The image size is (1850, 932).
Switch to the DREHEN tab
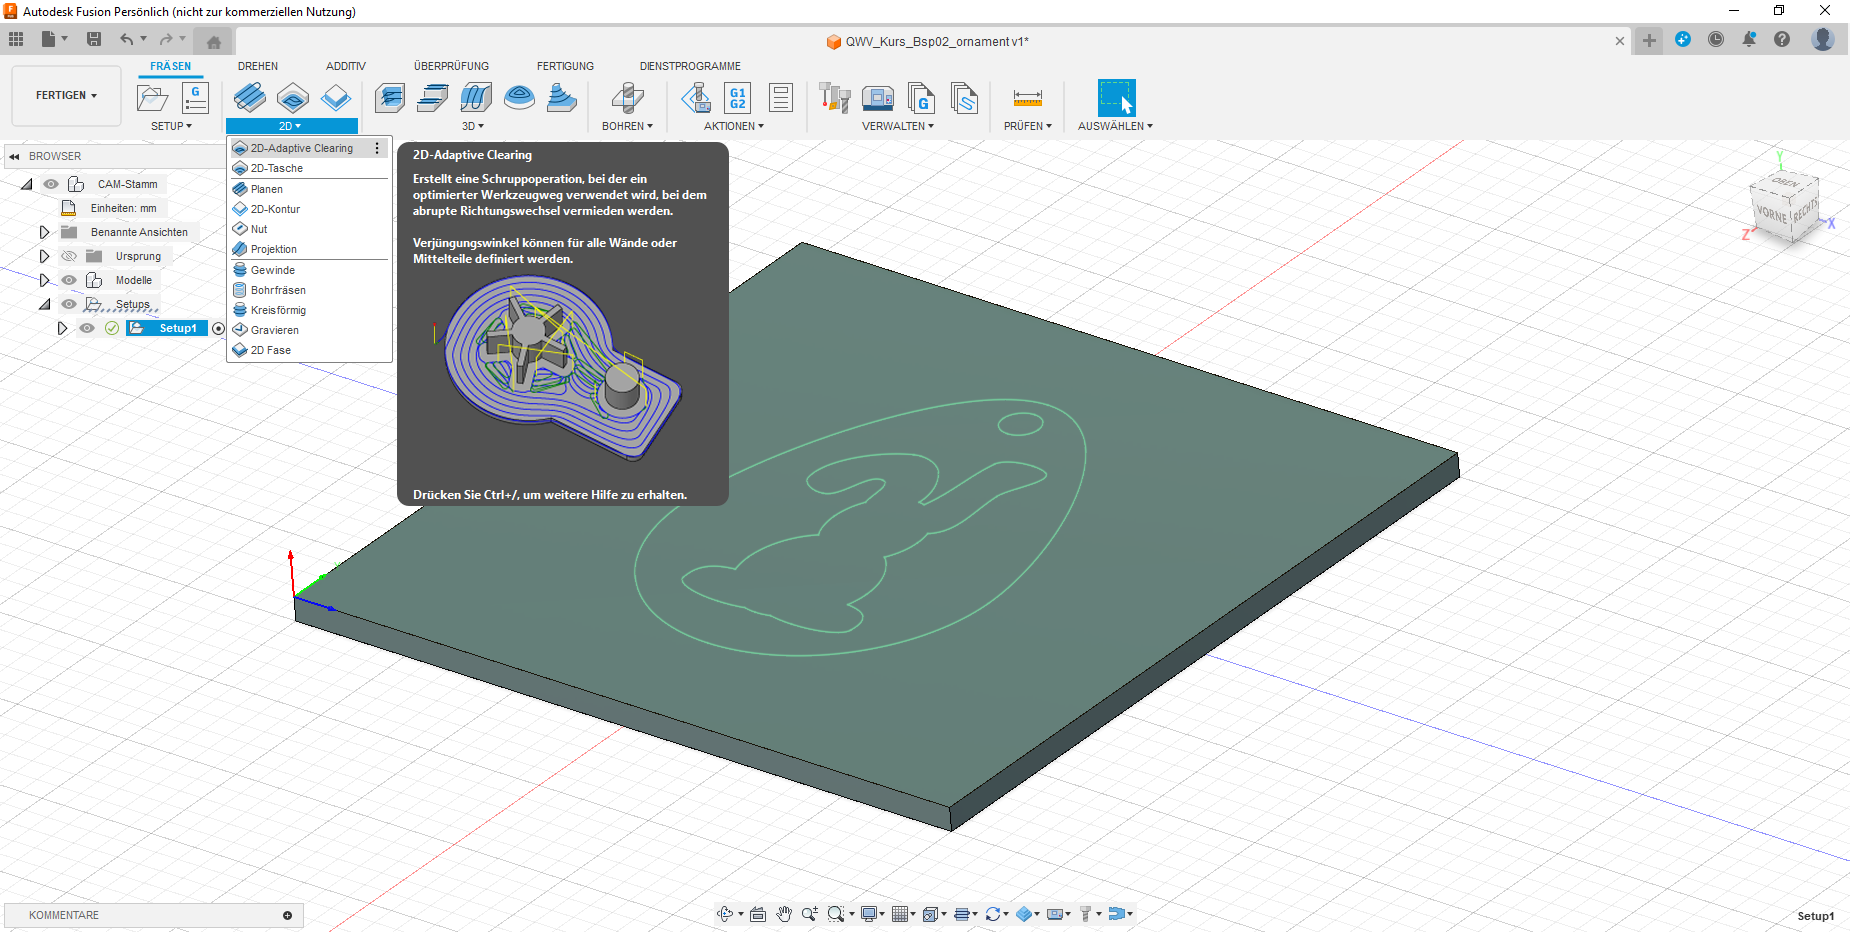coord(258,66)
